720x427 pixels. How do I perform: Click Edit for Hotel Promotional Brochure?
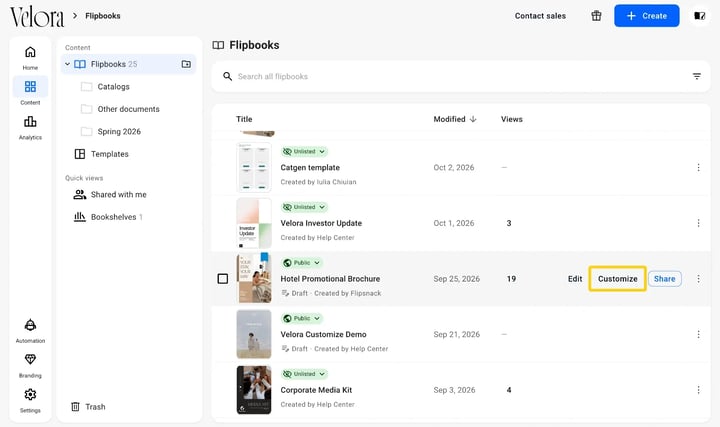[x=575, y=279]
